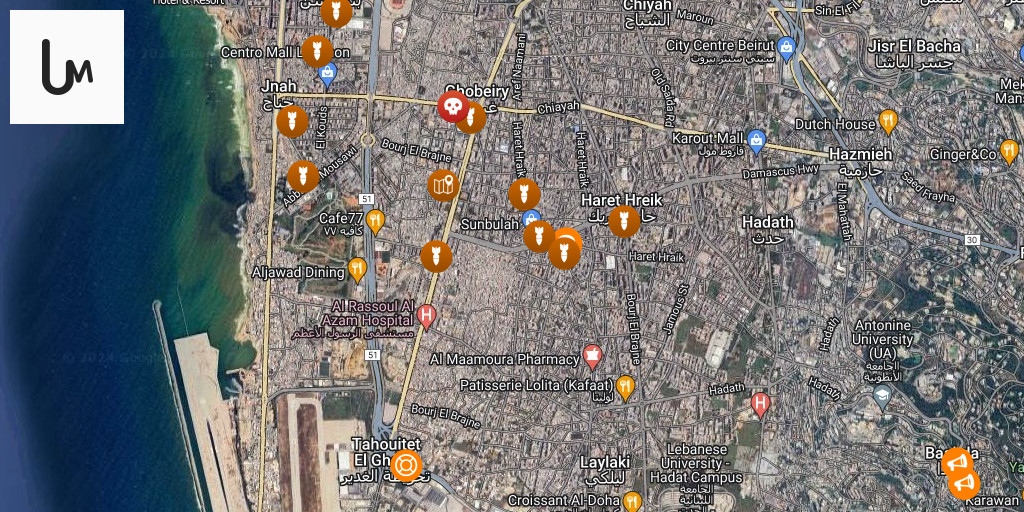
Task: Select the lifebuoy marker at Tahouitet El Ghadir
Action: pos(406,466)
